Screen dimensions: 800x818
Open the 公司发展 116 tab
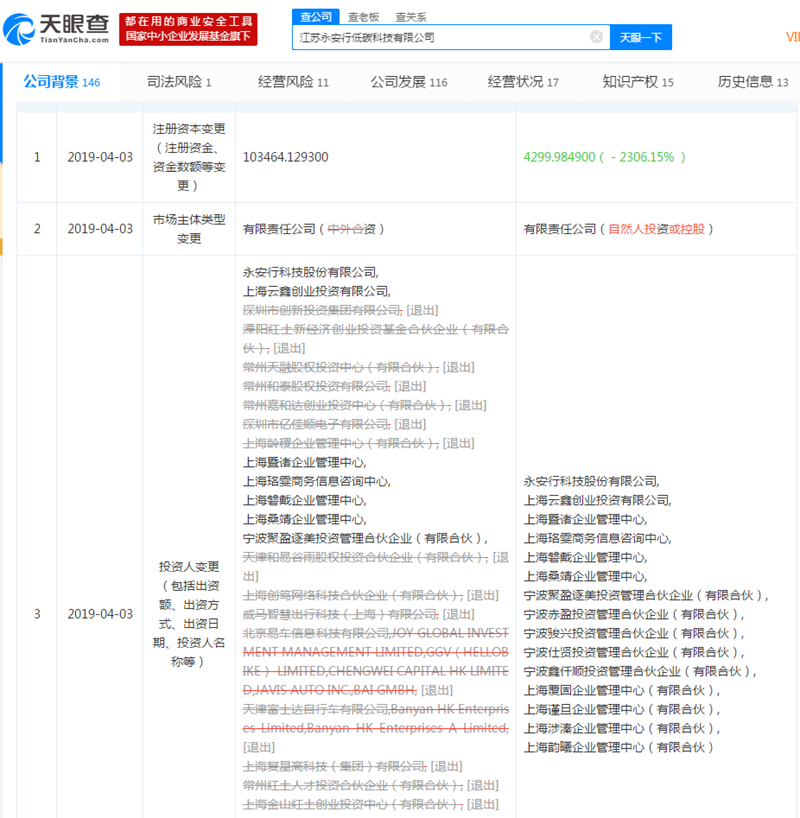pos(409,82)
